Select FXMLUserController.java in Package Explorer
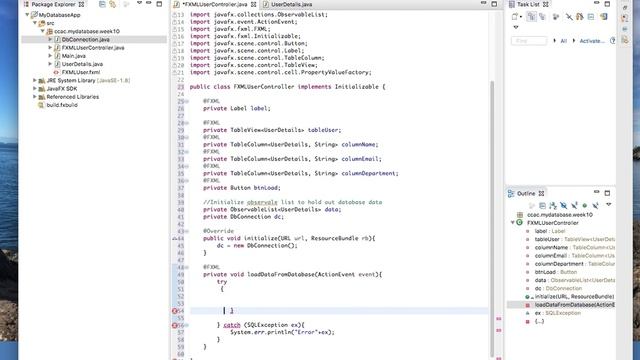The height and width of the screenshot is (360, 640). pos(93,48)
